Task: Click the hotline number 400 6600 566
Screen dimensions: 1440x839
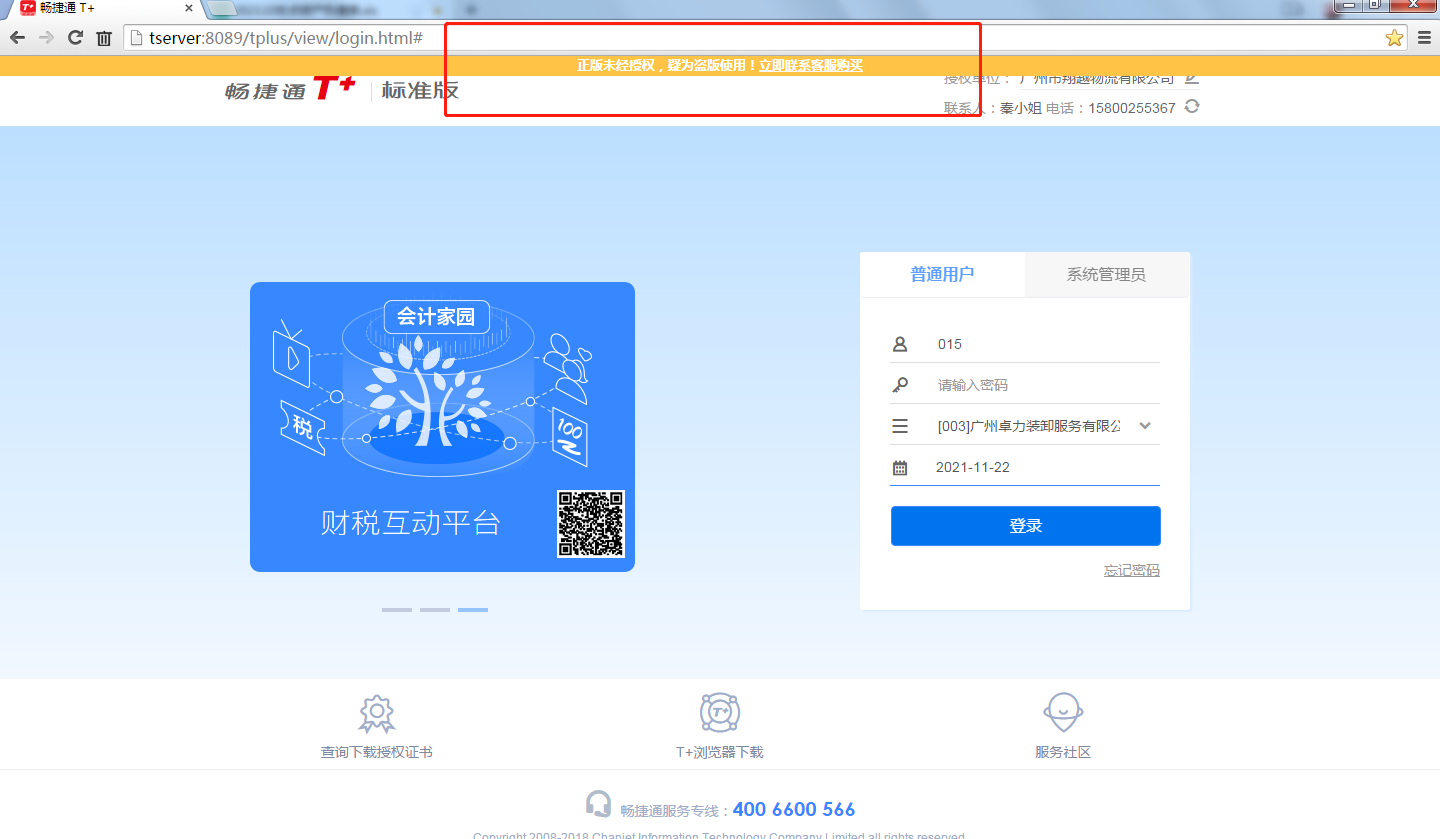Action: click(794, 809)
